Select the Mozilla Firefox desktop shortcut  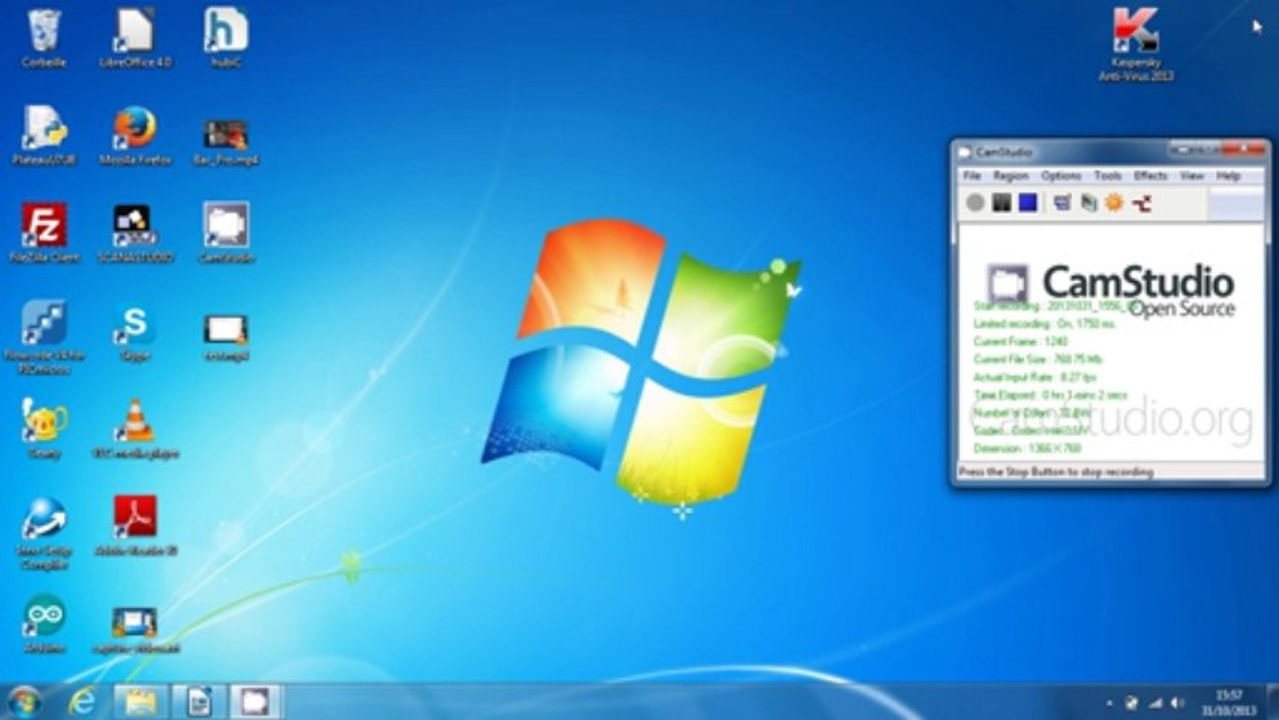point(135,136)
